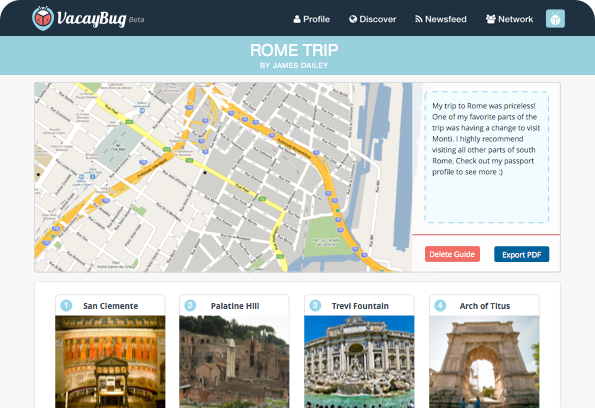Open the Palatine Hill photo thumbnail

(x=234, y=362)
